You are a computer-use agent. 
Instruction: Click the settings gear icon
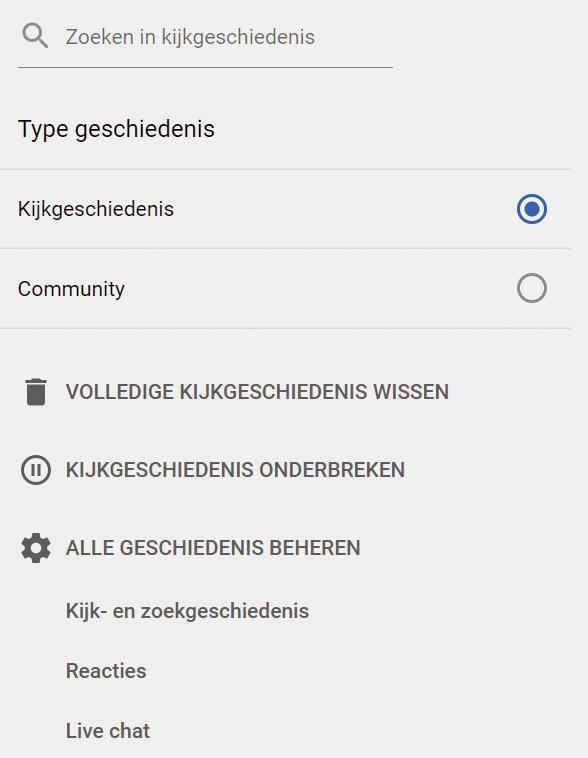click(36, 548)
